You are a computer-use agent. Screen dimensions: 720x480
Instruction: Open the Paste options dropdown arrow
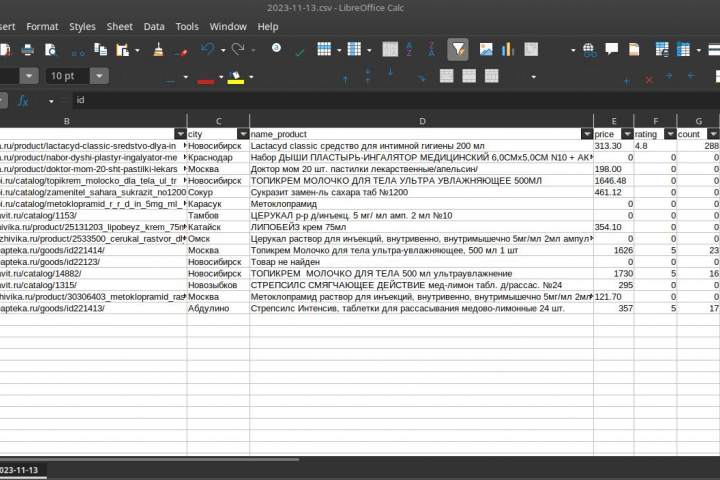tap(137, 50)
